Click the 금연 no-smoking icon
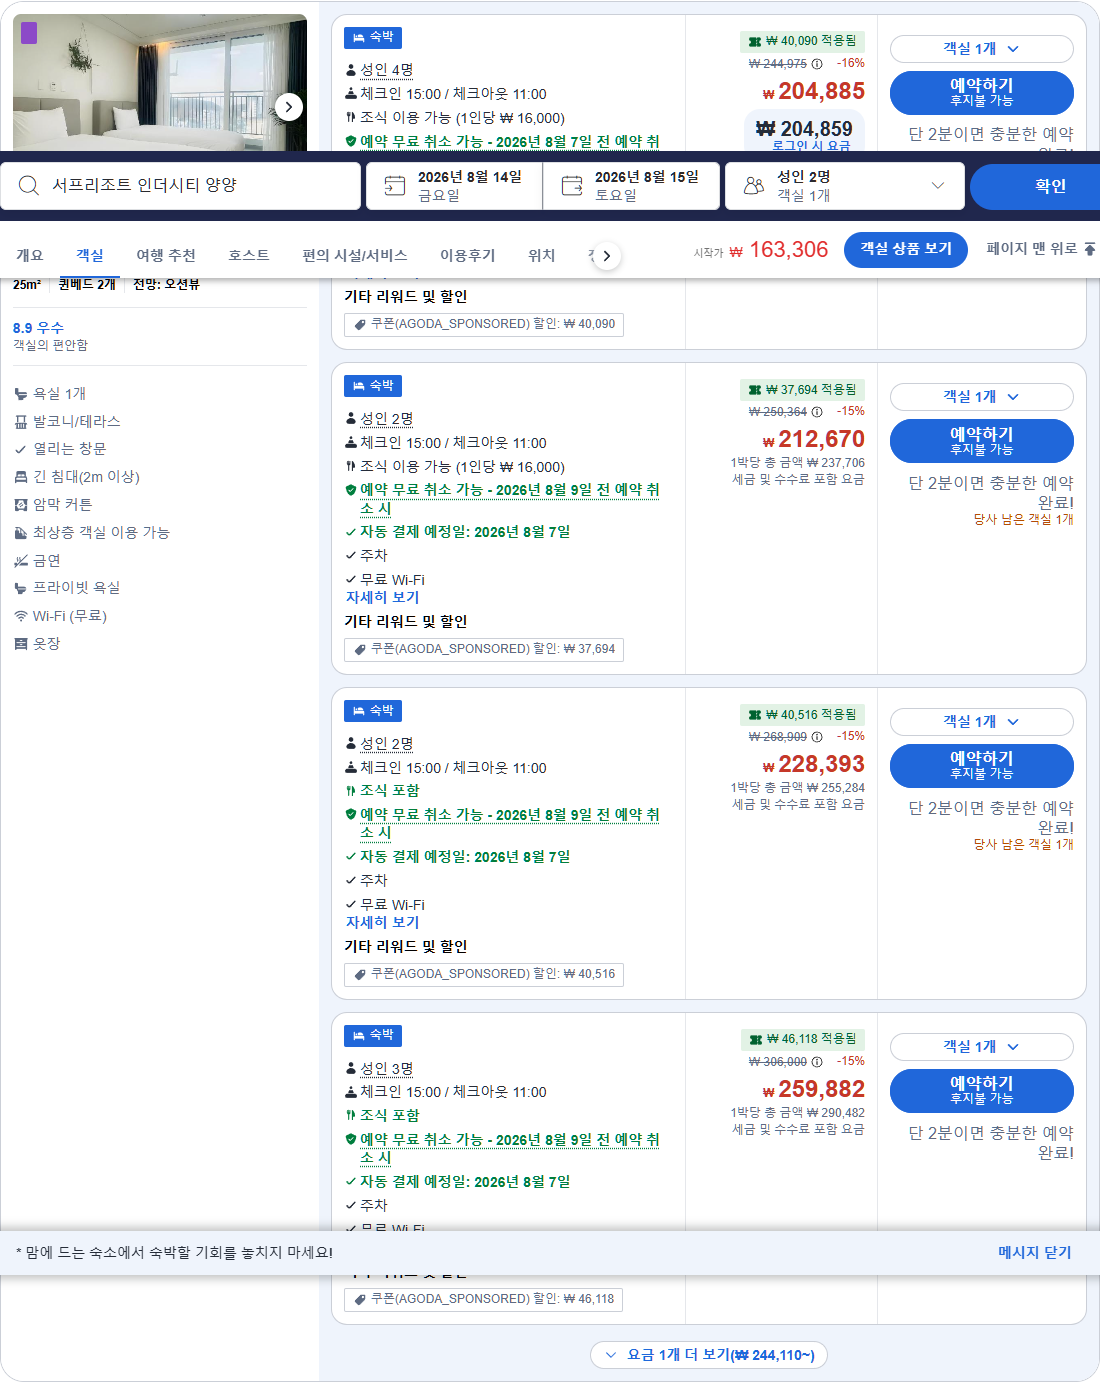 point(21,561)
